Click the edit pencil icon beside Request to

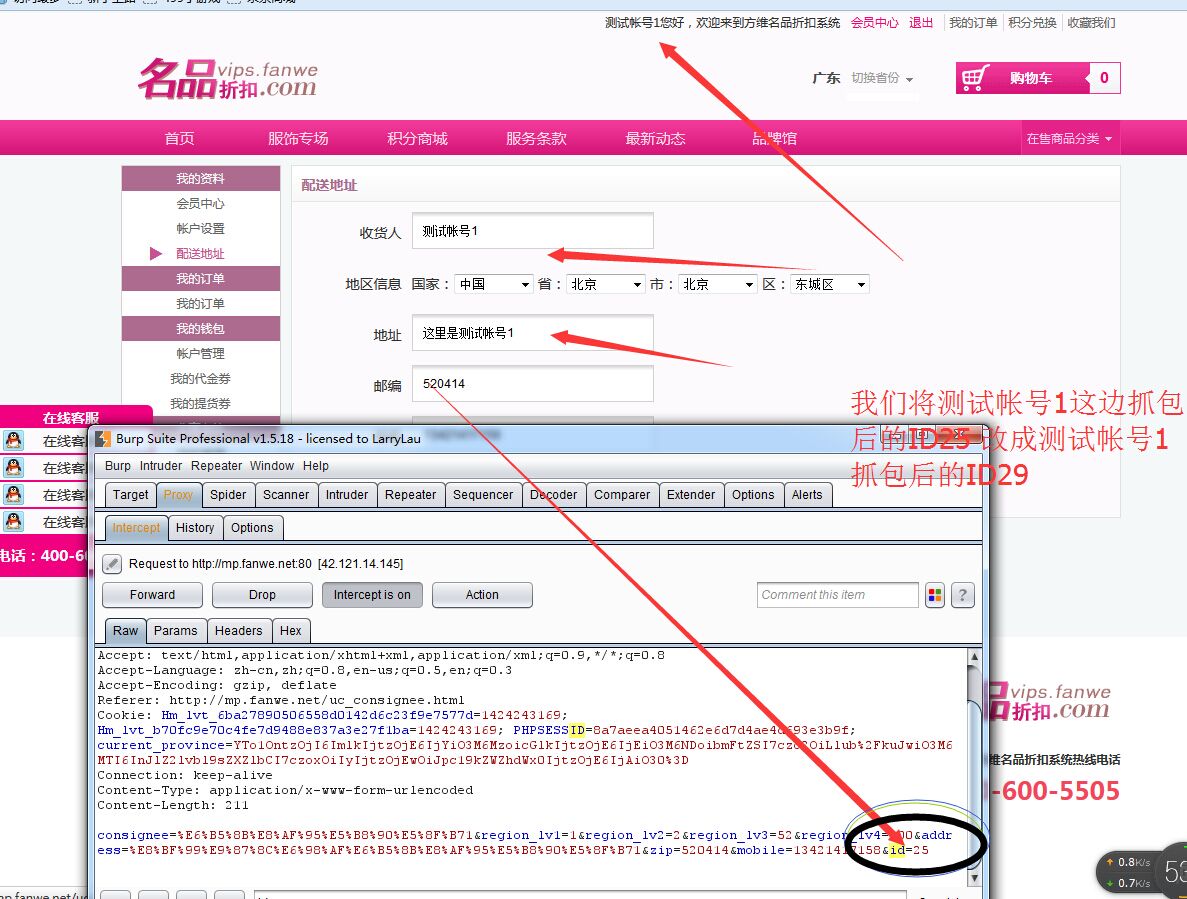(x=112, y=564)
